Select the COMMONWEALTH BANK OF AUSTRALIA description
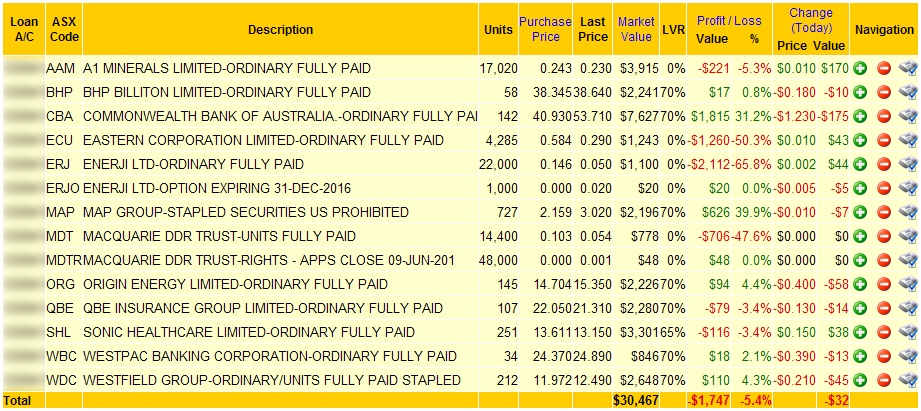921x411 pixels. (x=280, y=117)
